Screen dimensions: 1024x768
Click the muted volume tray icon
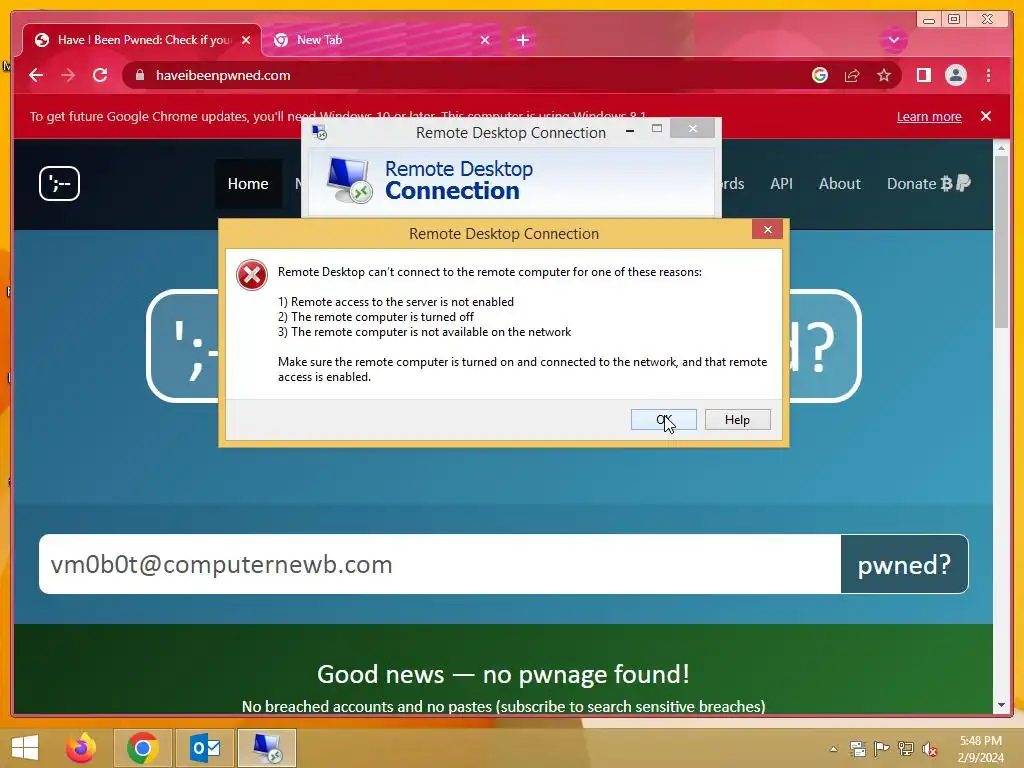[931, 749]
